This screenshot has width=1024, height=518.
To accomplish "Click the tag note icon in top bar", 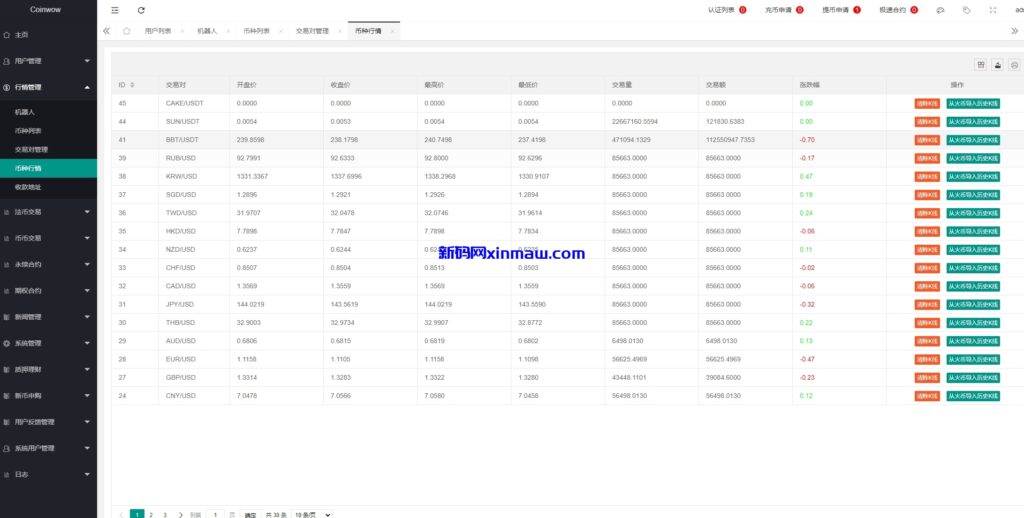I will 966,10.
